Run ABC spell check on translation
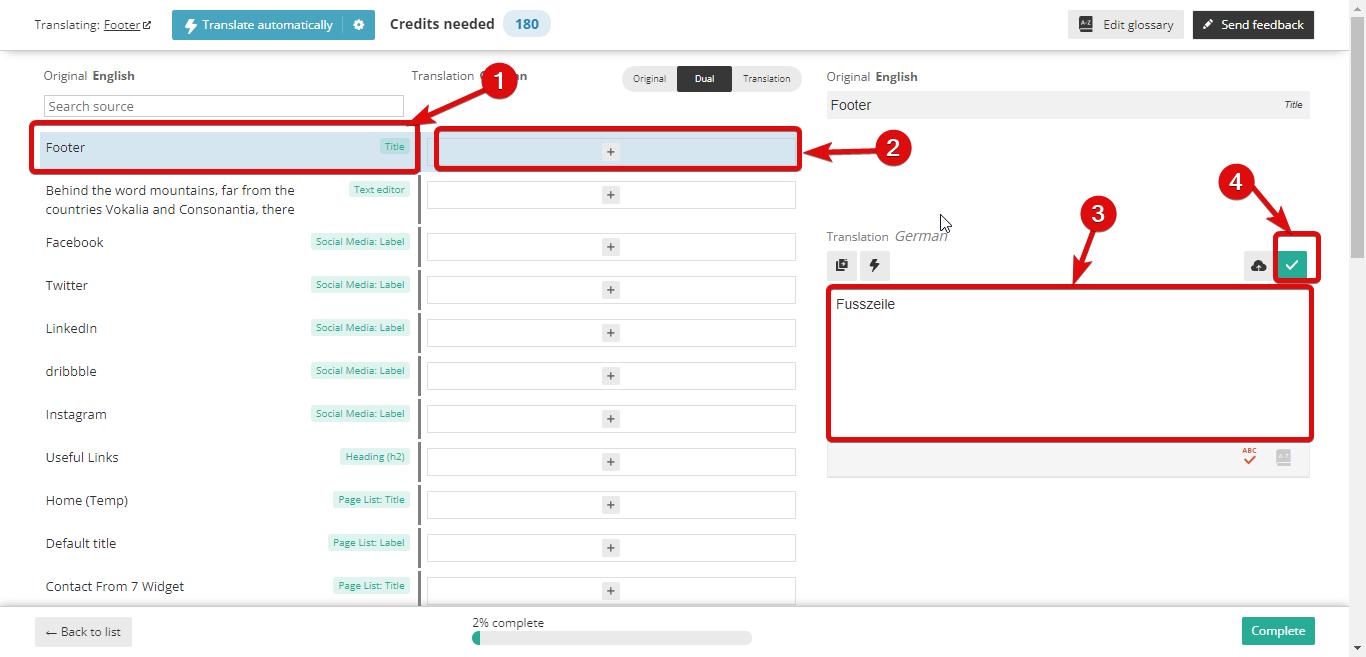1366x657 pixels. (1249, 456)
